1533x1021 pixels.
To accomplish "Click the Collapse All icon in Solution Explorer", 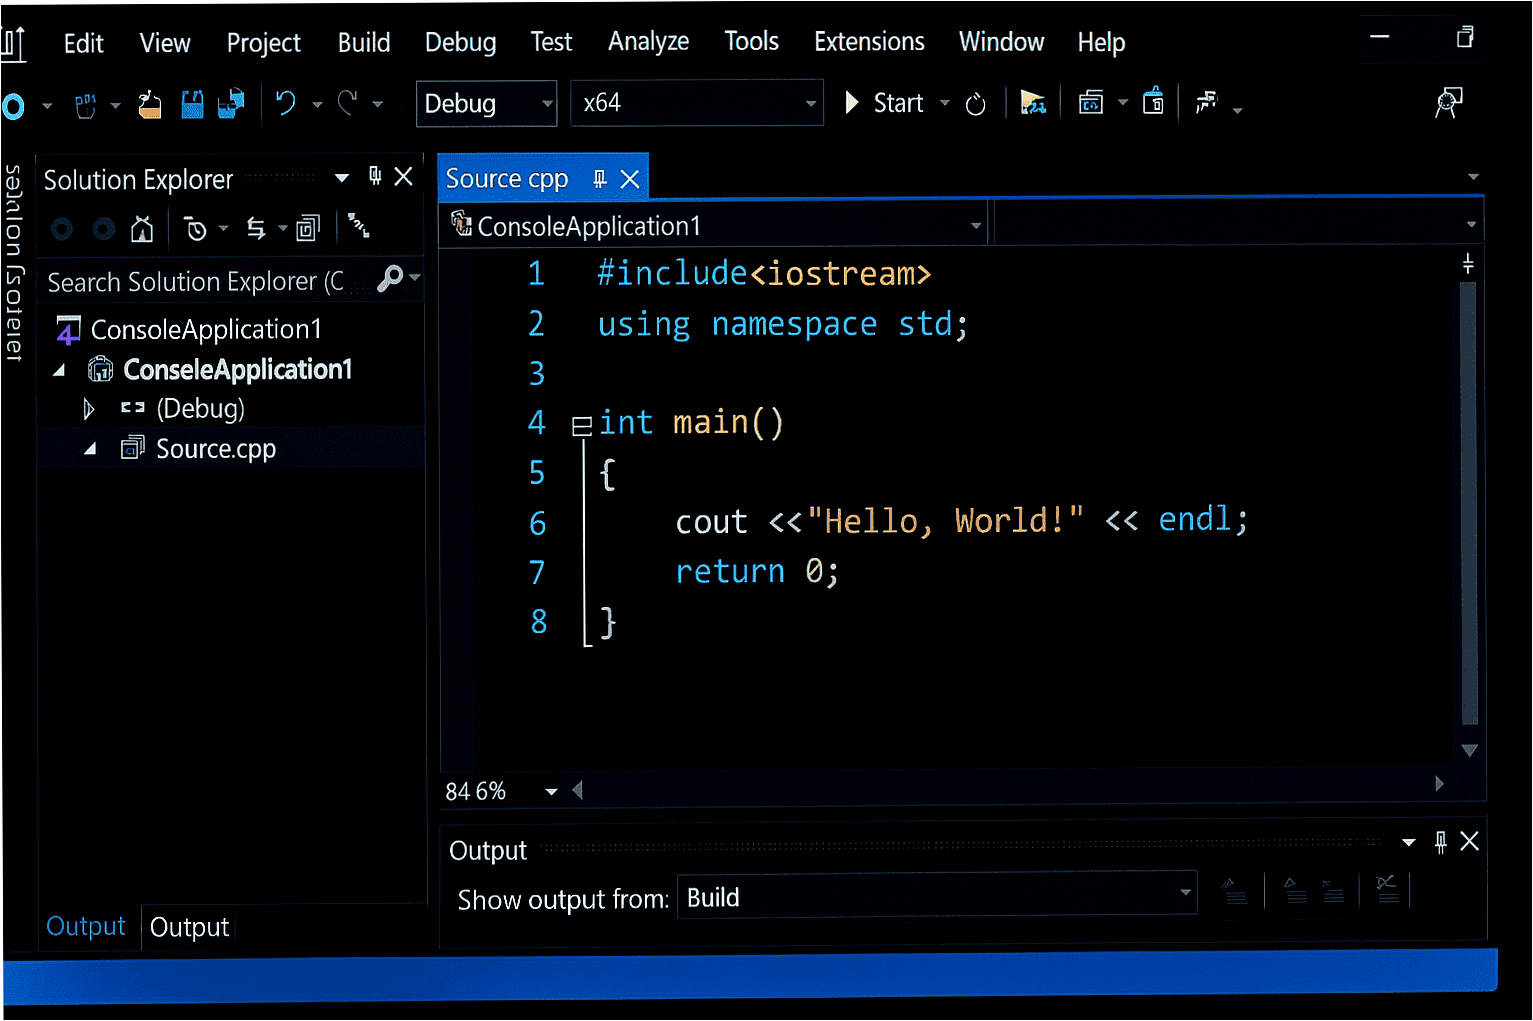I will click(308, 229).
